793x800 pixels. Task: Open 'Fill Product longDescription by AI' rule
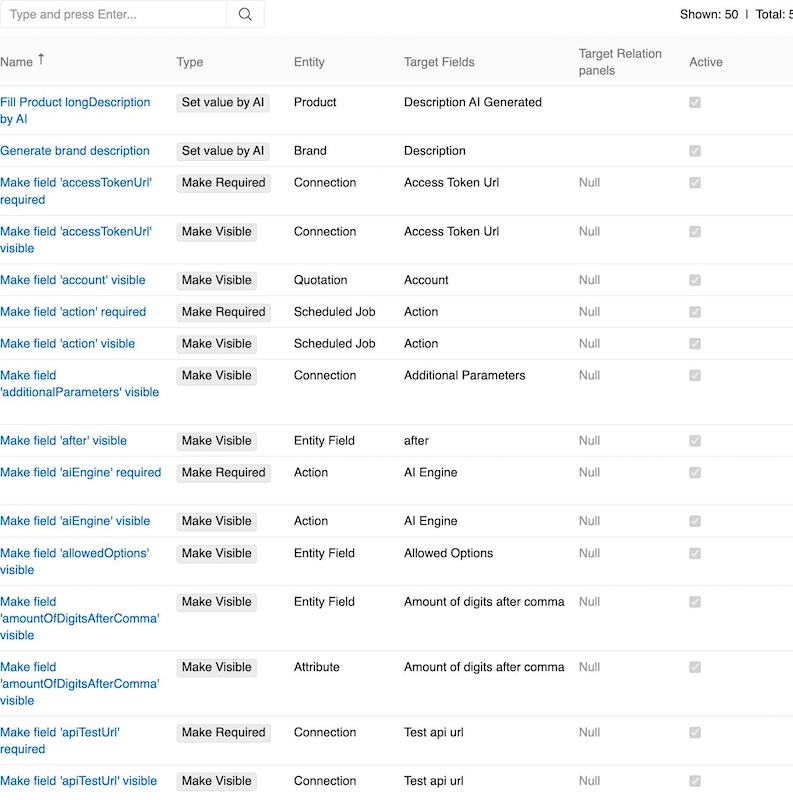pyautogui.click(x=75, y=110)
